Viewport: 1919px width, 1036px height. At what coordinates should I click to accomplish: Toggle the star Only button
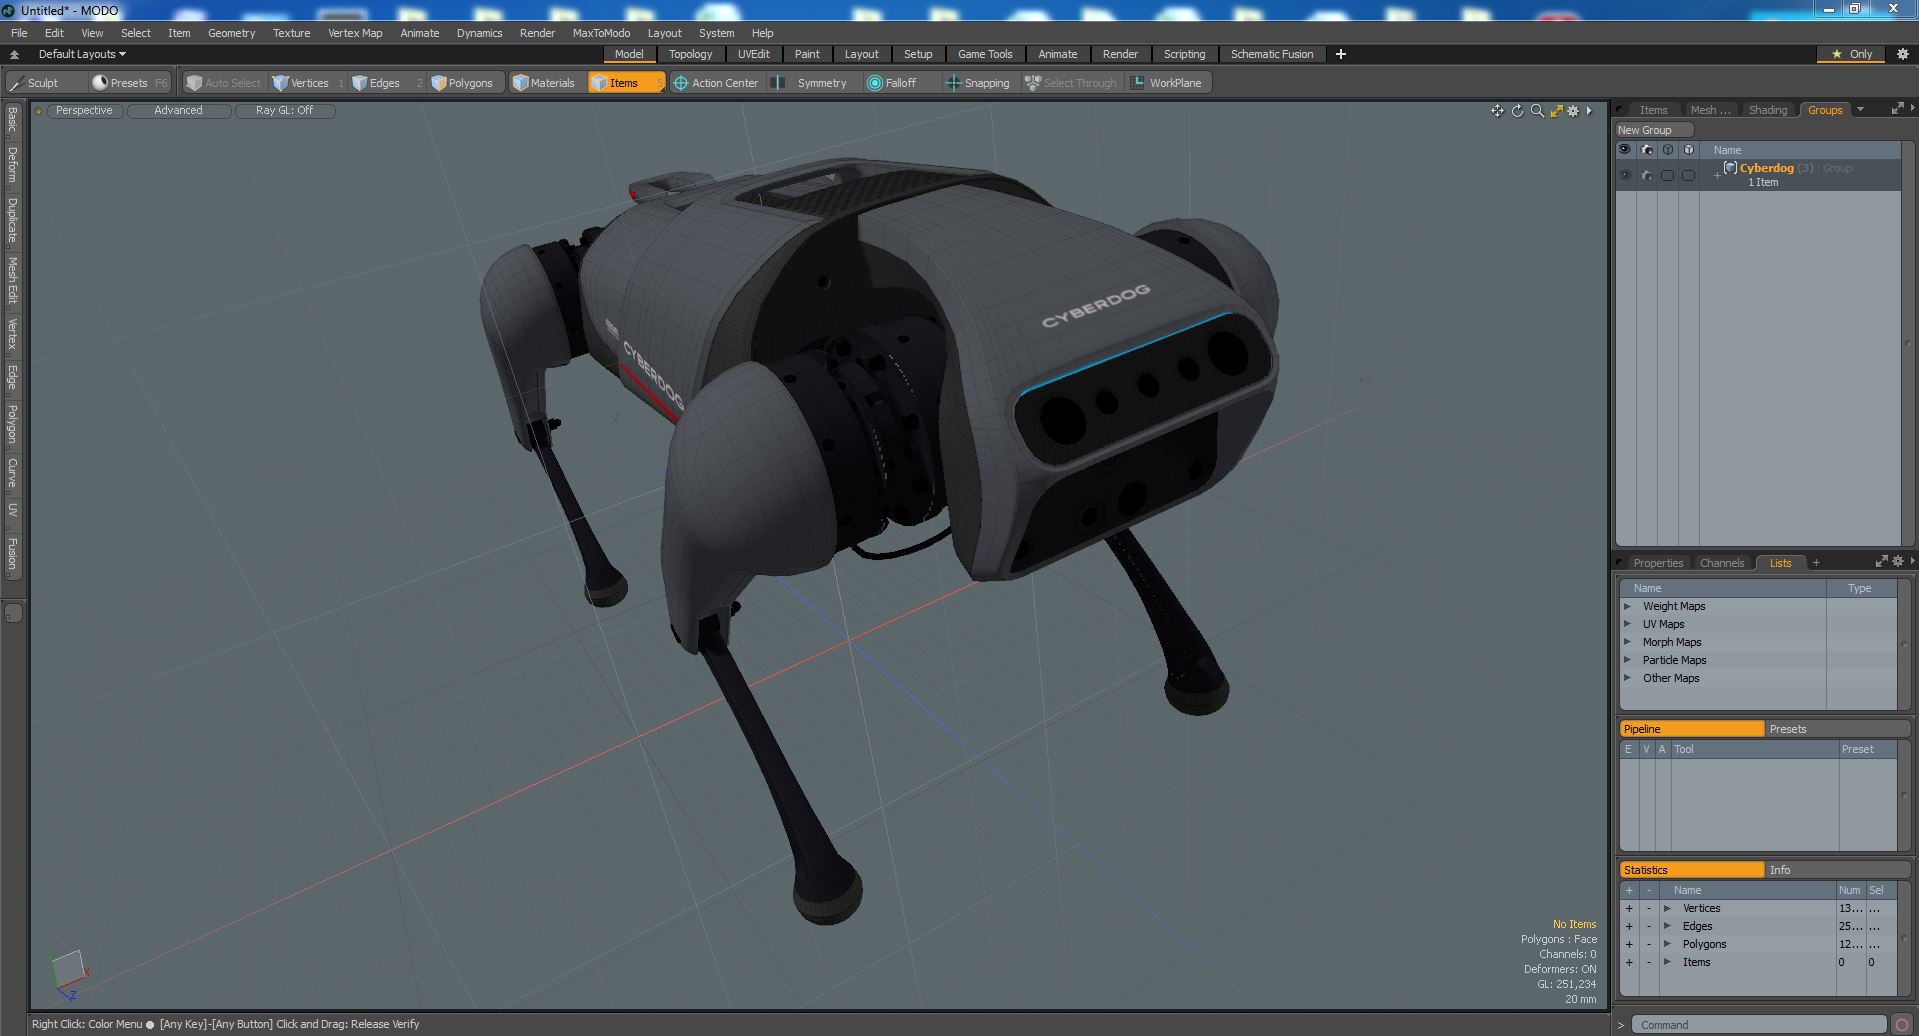point(1851,54)
